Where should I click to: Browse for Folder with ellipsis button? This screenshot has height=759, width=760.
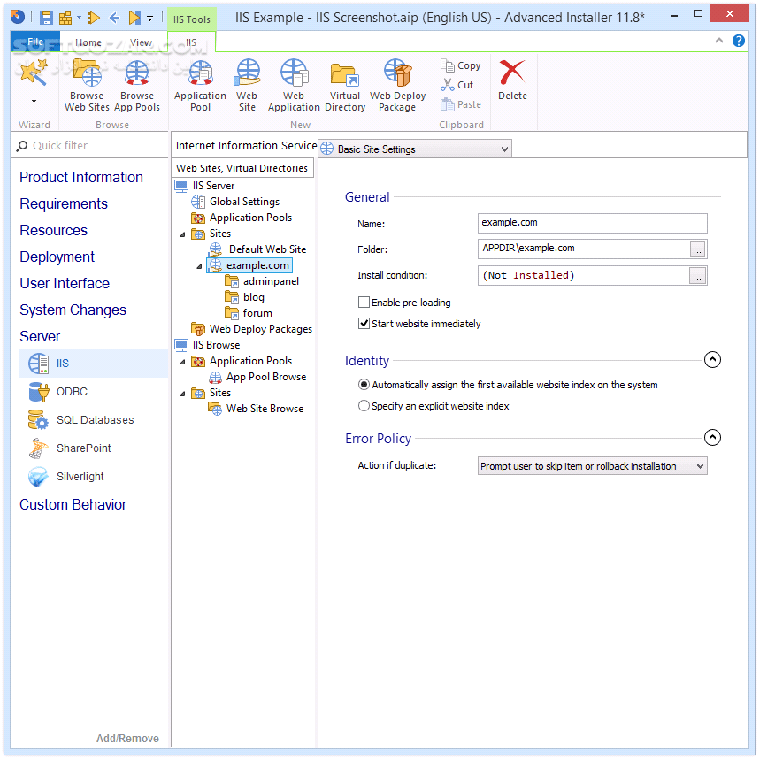pos(698,249)
